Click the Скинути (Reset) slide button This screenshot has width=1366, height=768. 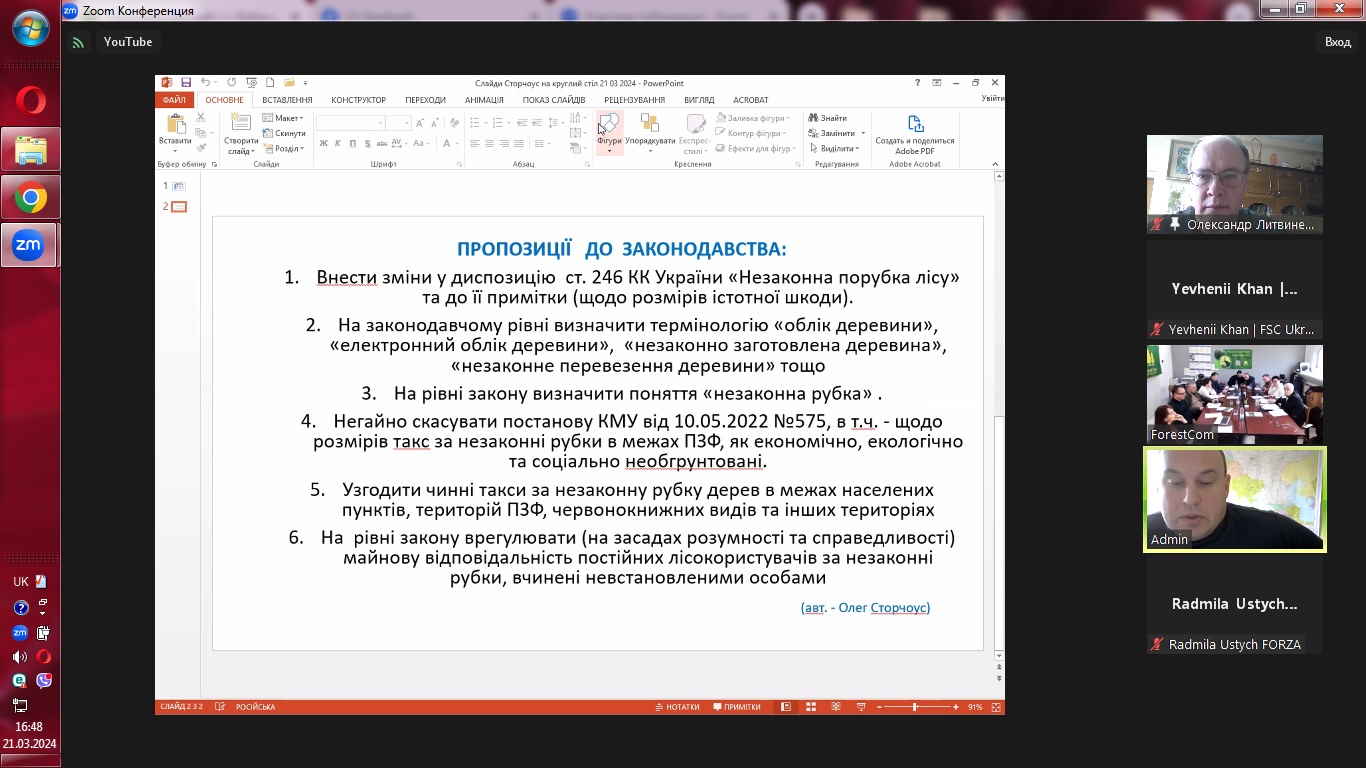[x=284, y=133]
